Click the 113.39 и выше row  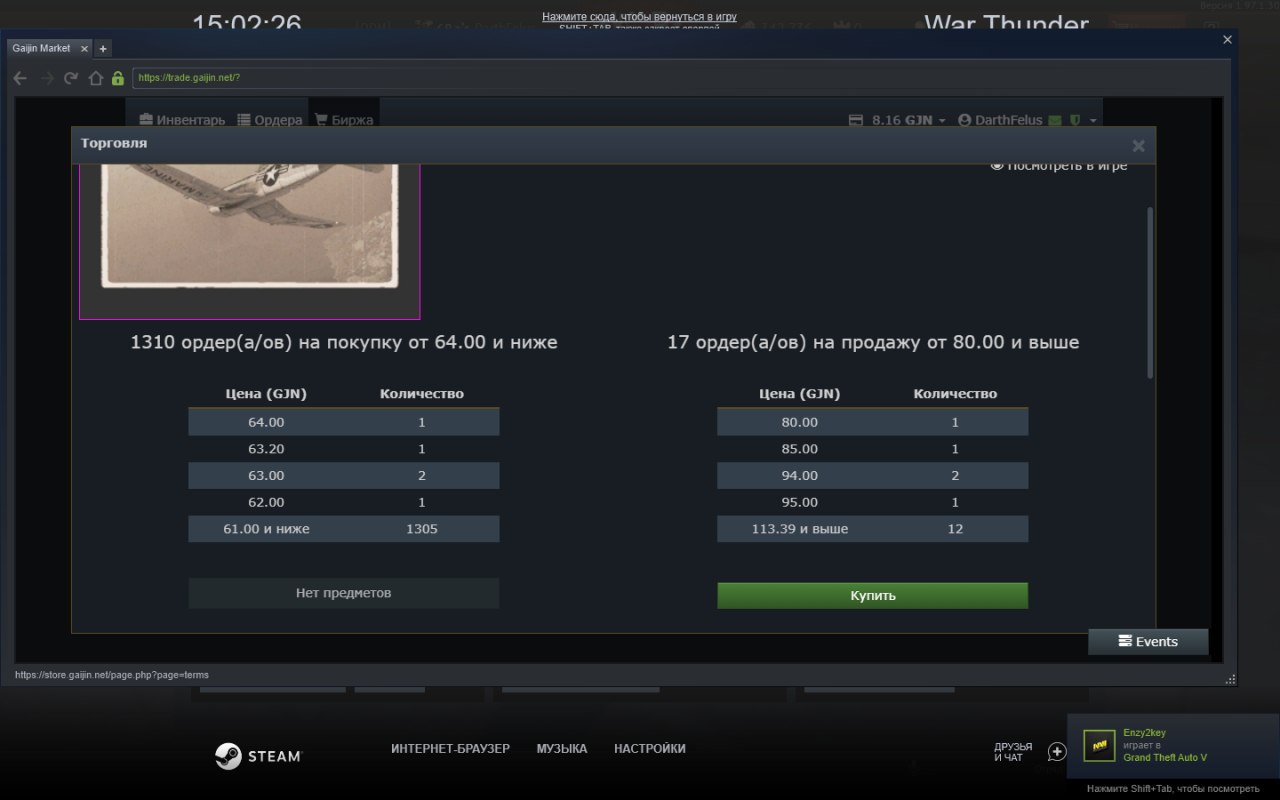click(873, 529)
